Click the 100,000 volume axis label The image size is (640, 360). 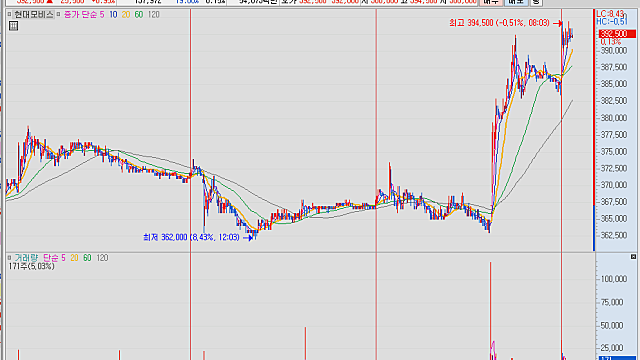[x=613, y=279]
